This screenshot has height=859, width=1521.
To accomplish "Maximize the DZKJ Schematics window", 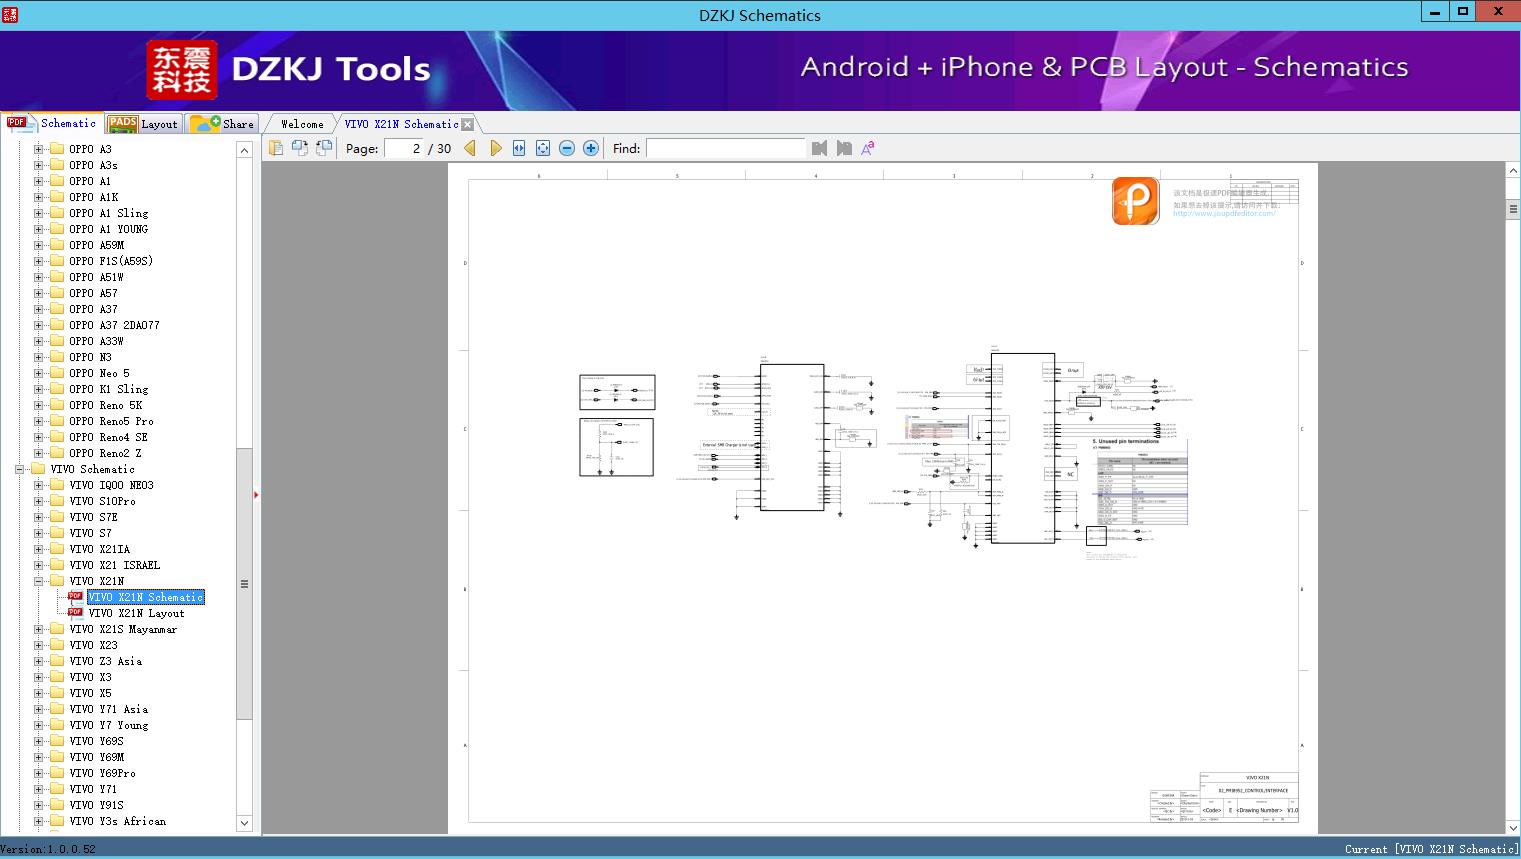I will point(1463,11).
